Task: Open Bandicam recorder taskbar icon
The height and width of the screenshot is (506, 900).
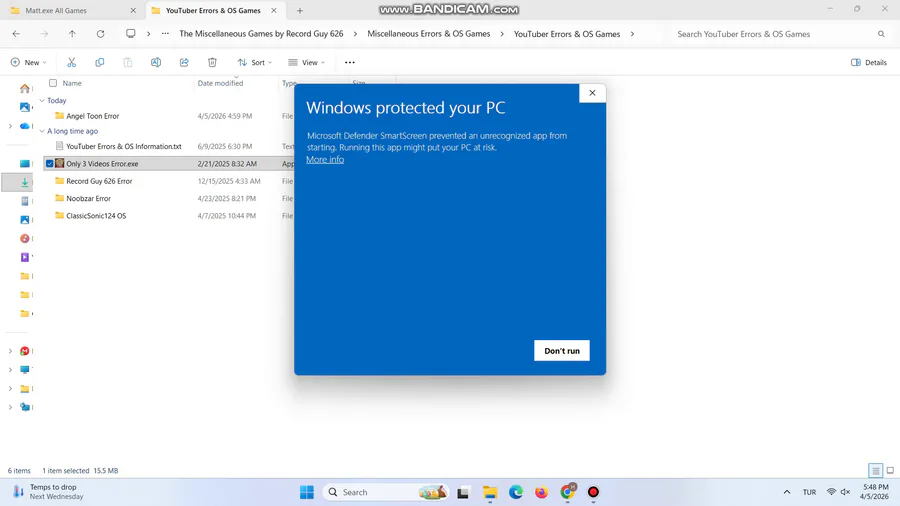Action: (593, 492)
